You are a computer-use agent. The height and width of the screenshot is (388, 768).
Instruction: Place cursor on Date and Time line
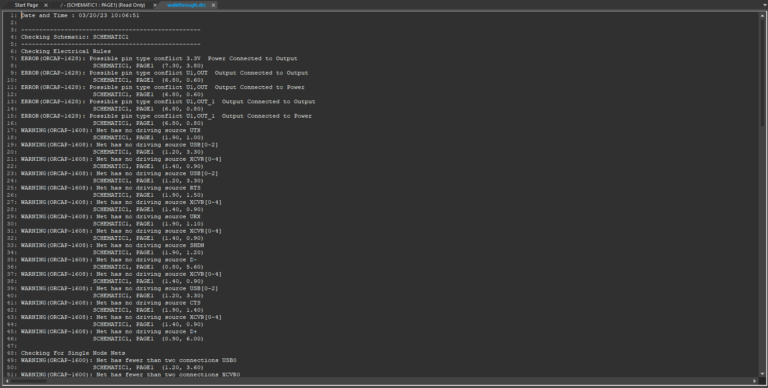click(80, 15)
